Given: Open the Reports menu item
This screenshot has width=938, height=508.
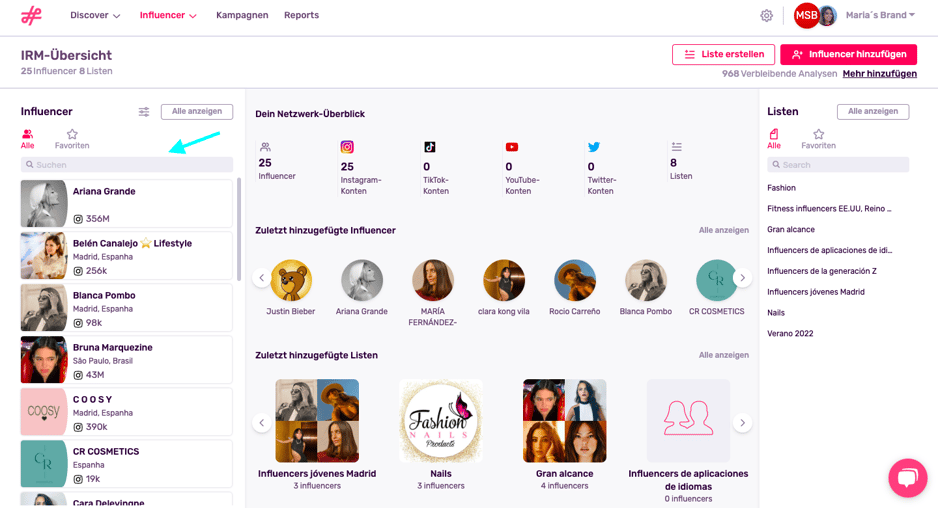Looking at the screenshot, I should pos(301,16).
